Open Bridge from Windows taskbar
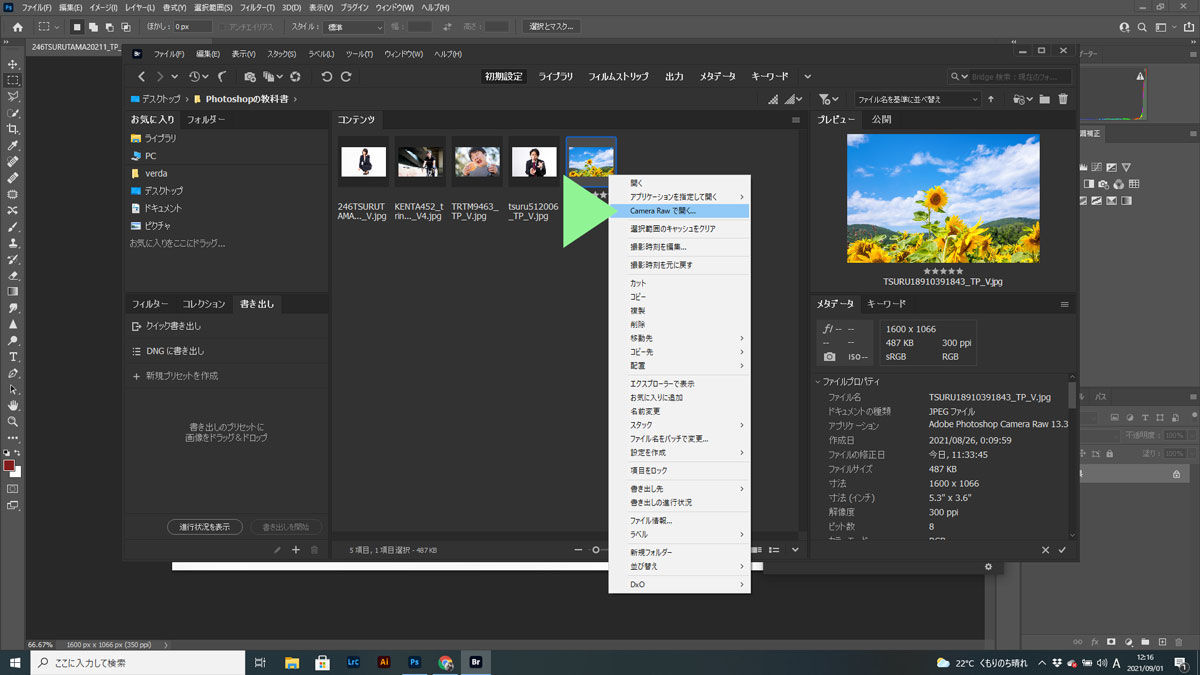Viewport: 1200px width, 675px height. pyautogui.click(x=474, y=662)
